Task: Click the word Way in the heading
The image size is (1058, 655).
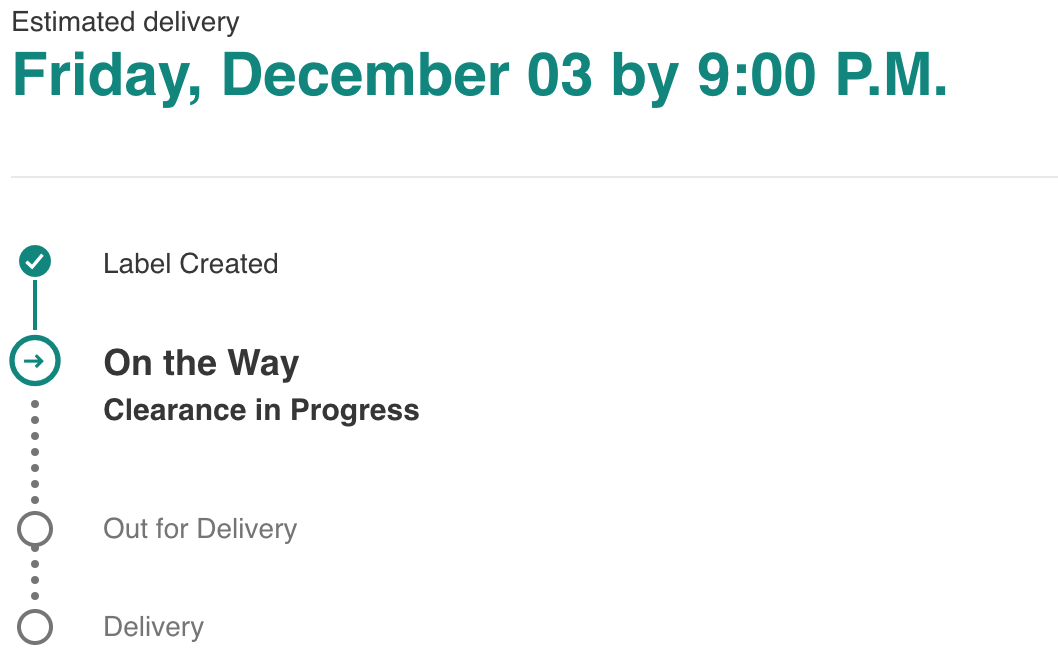Action: click(263, 363)
